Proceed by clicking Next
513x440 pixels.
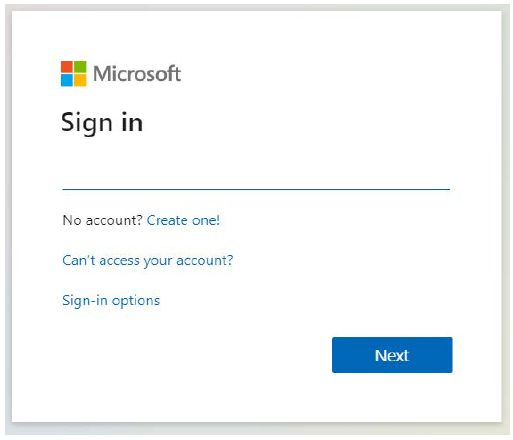tap(392, 355)
